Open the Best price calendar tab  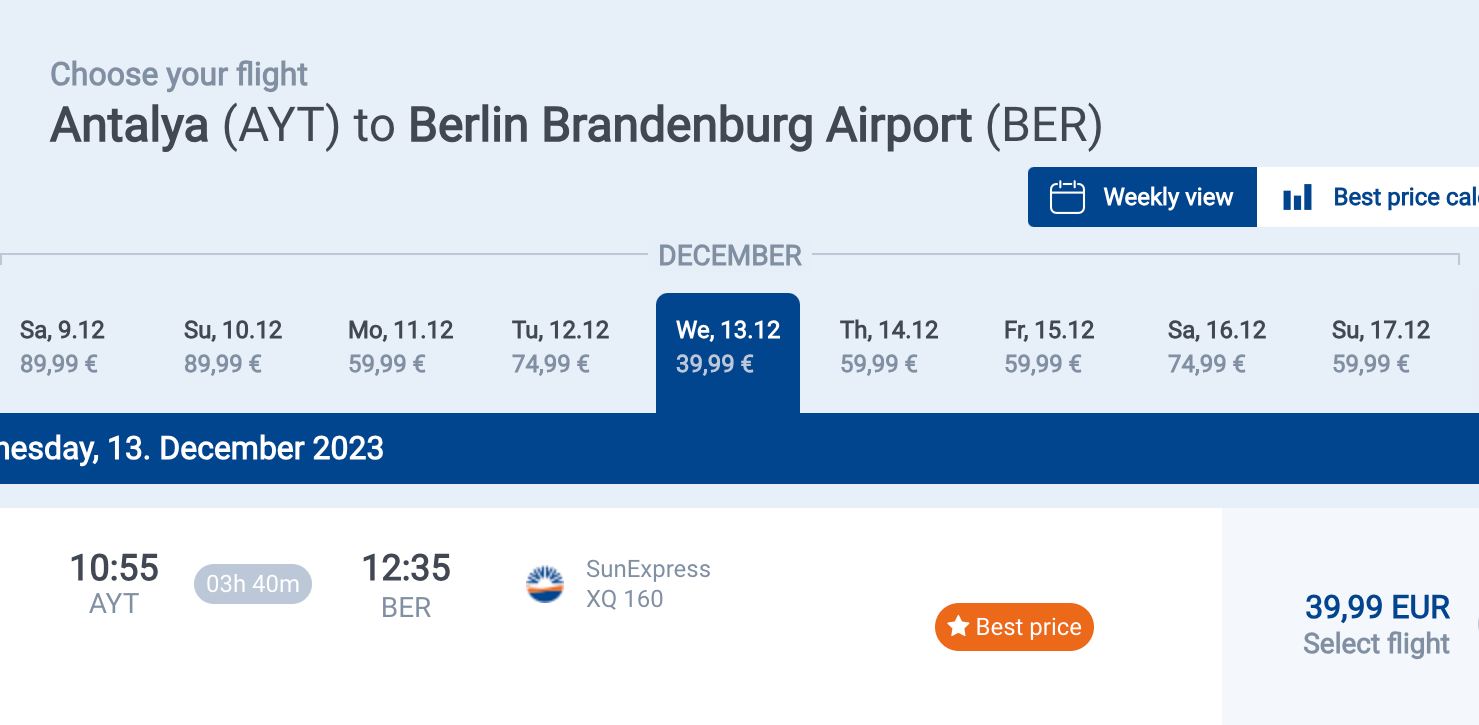point(1380,197)
